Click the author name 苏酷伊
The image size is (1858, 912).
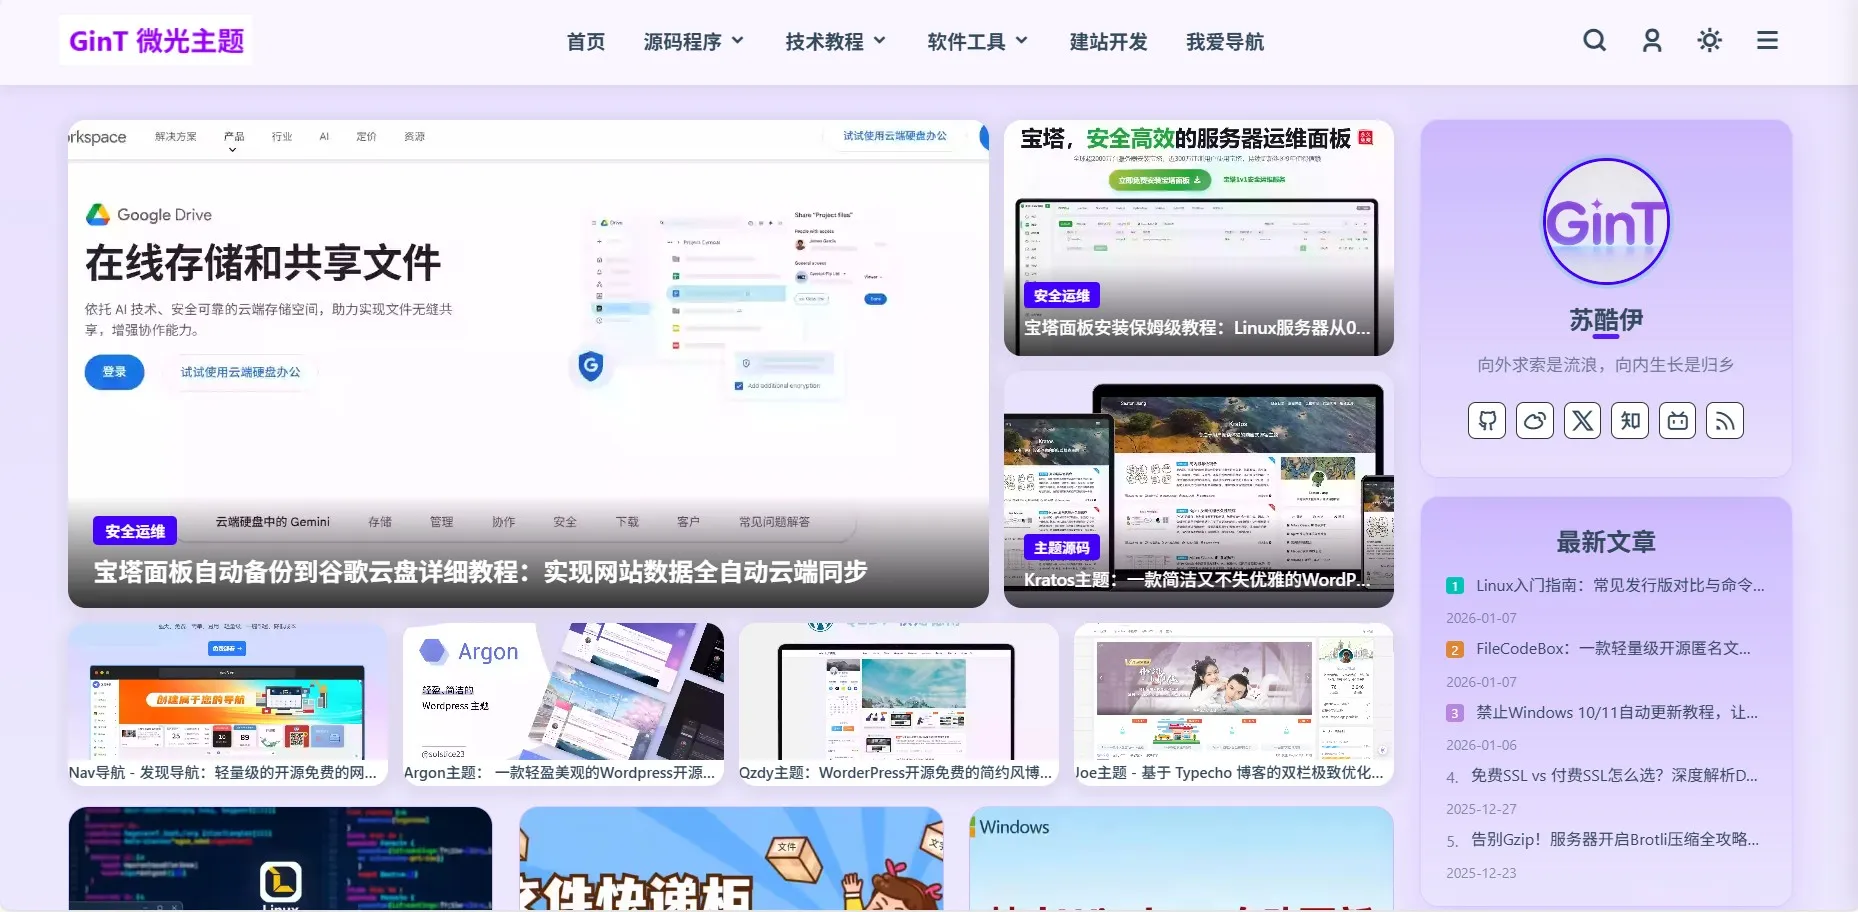[1606, 320]
